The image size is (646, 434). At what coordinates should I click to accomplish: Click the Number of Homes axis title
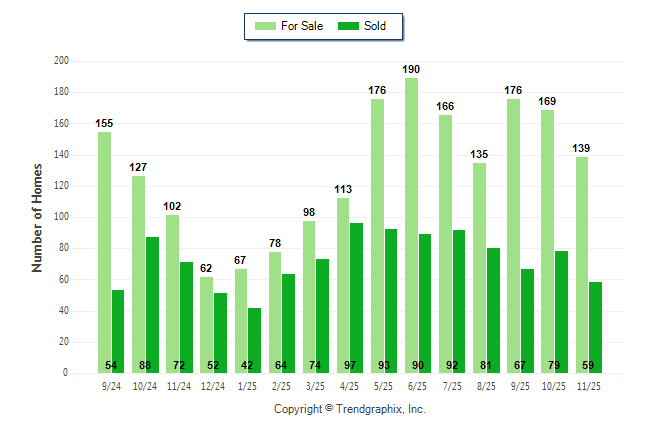click(37, 216)
